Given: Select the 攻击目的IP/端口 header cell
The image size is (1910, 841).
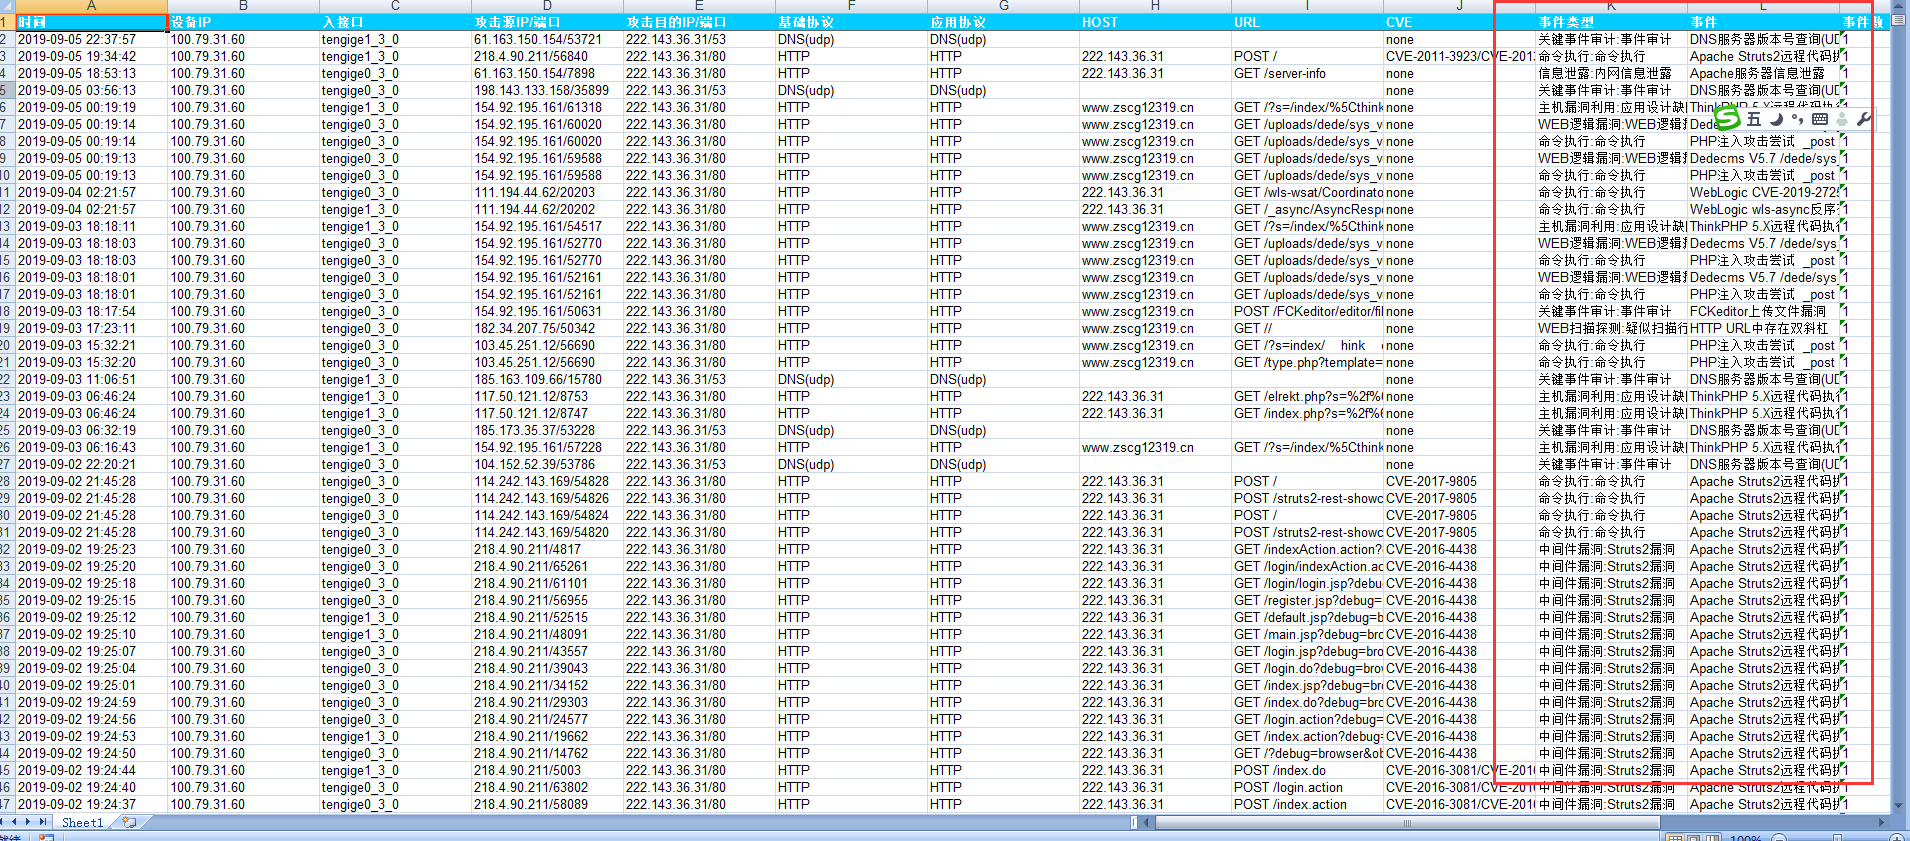Looking at the screenshot, I should tap(699, 22).
